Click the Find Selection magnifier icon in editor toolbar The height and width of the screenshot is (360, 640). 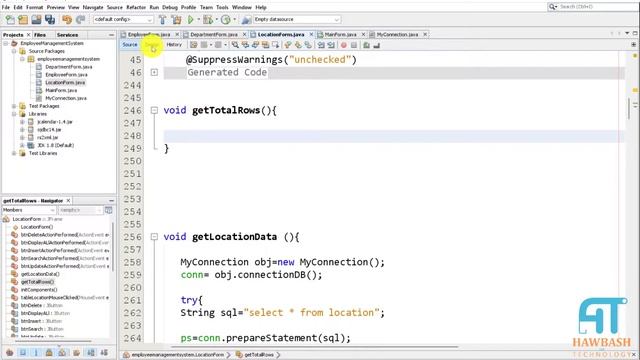[x=236, y=45]
